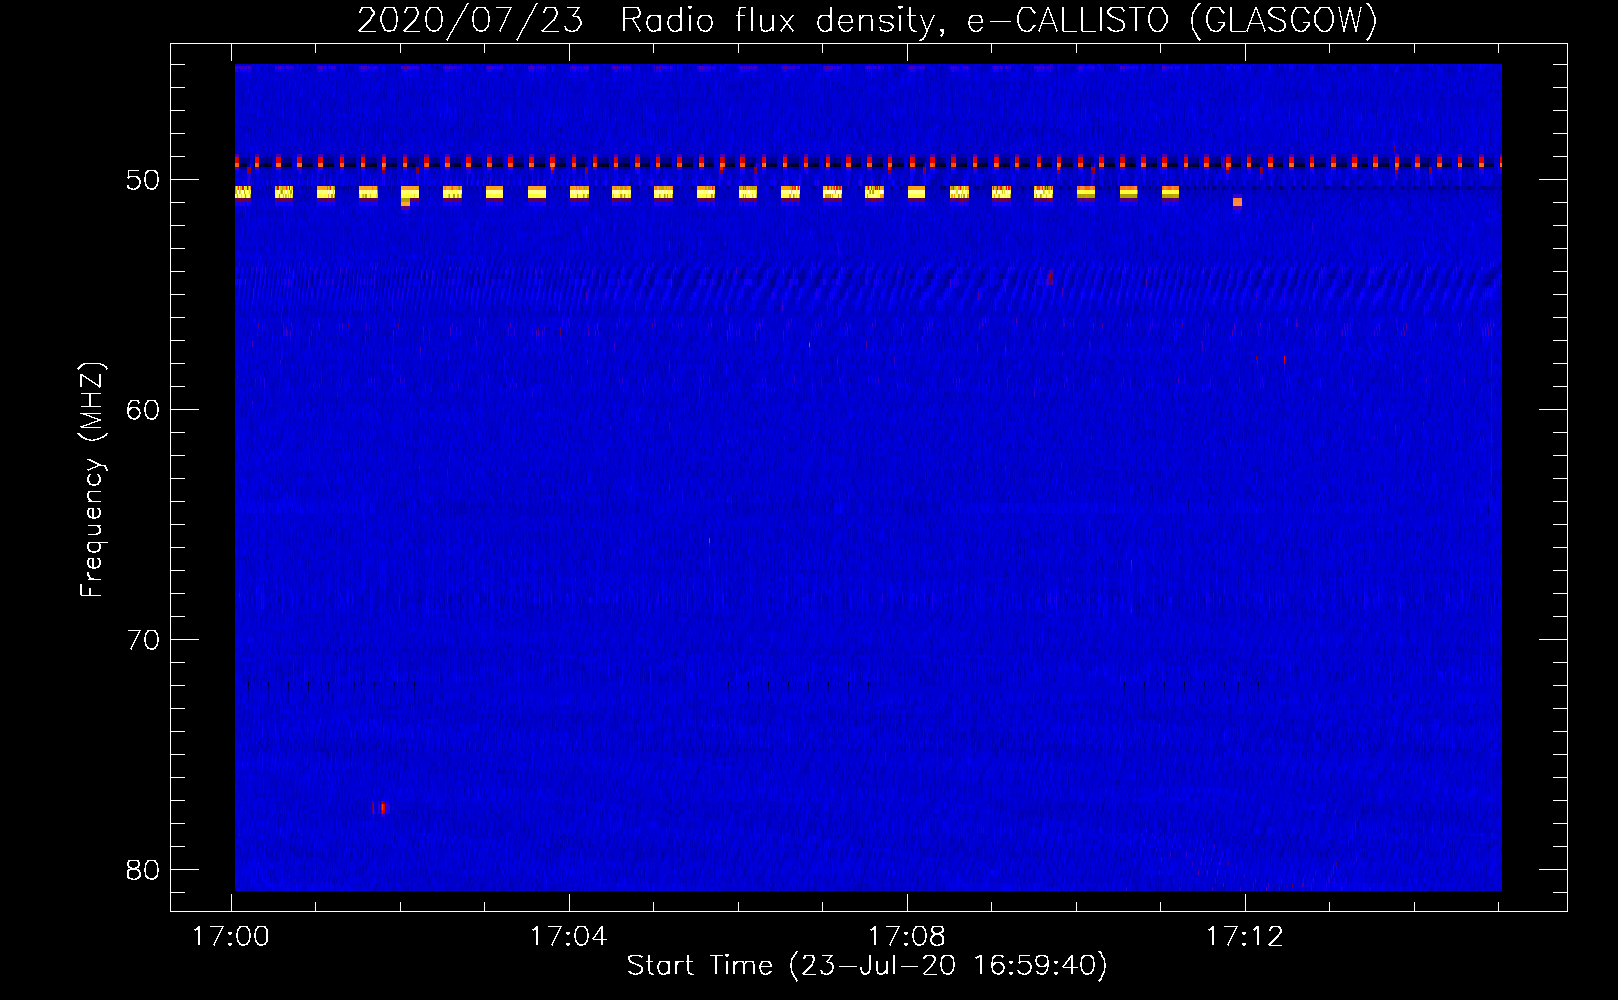
Task: Click the 17:00 time tick label
Action: pyautogui.click(x=231, y=937)
